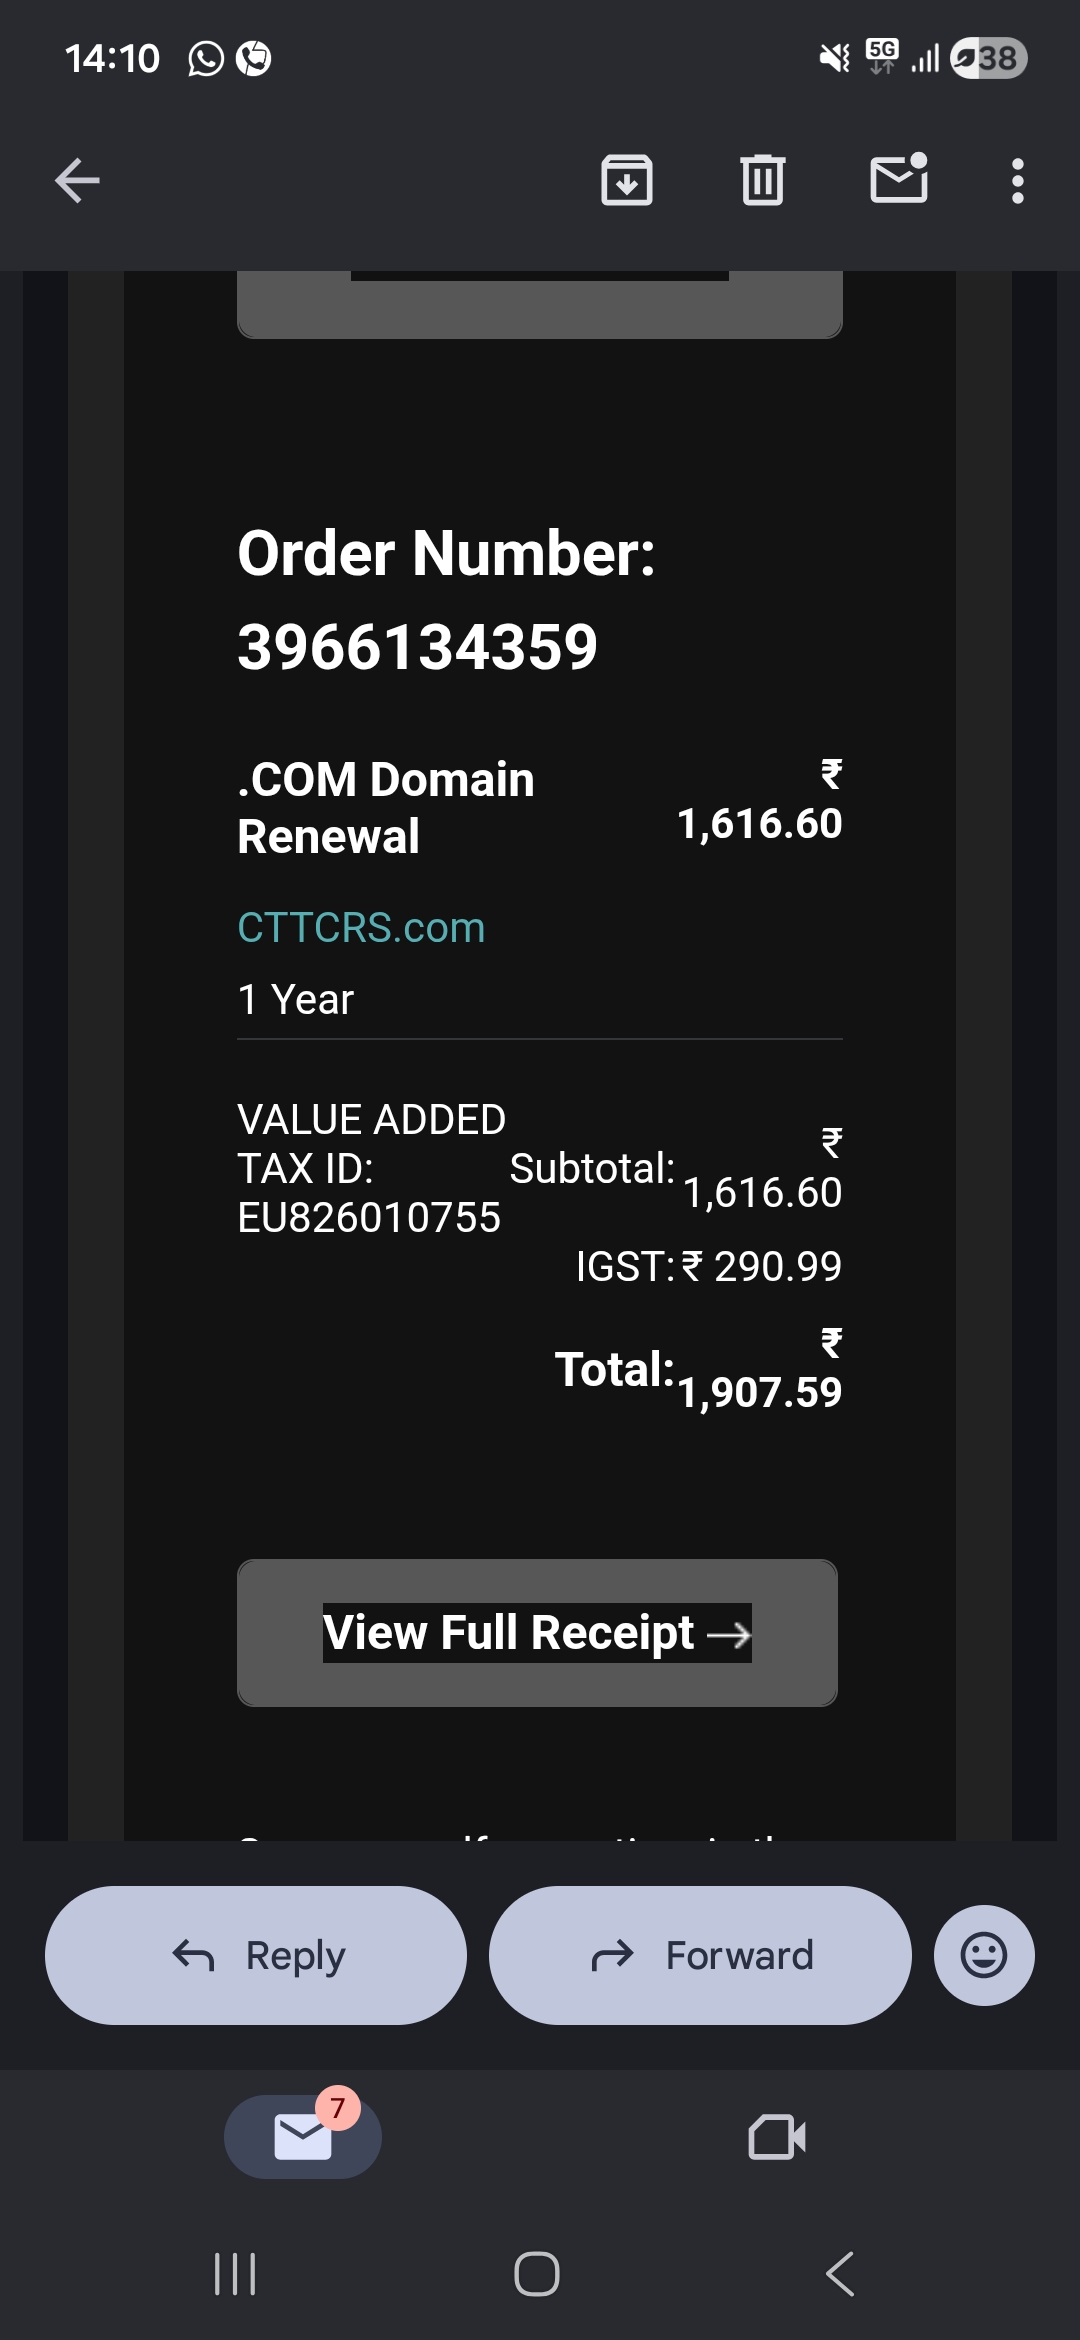
Task: Click View Full Receipt link
Action: (x=537, y=1633)
